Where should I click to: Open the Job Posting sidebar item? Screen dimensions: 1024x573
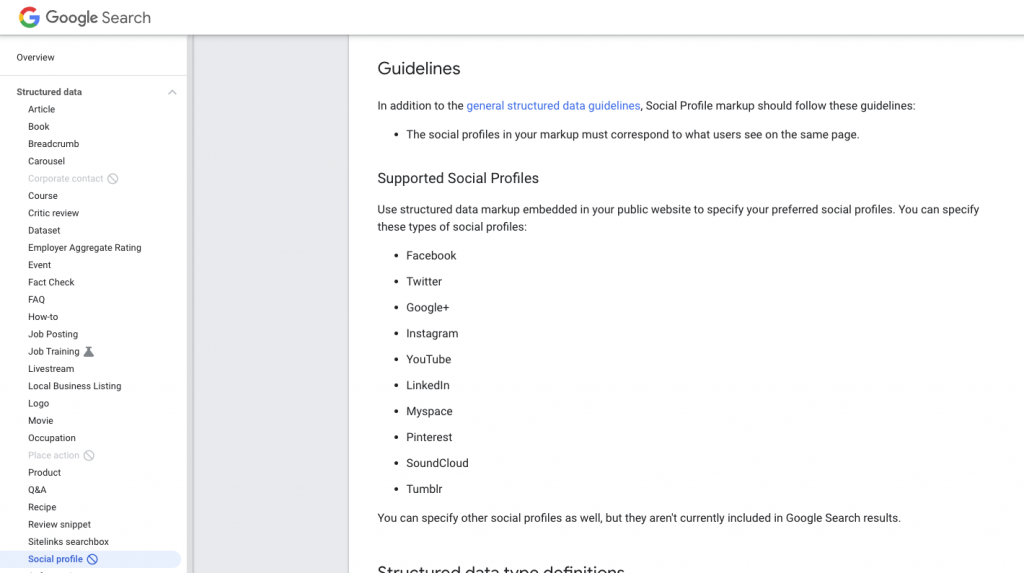coord(53,335)
